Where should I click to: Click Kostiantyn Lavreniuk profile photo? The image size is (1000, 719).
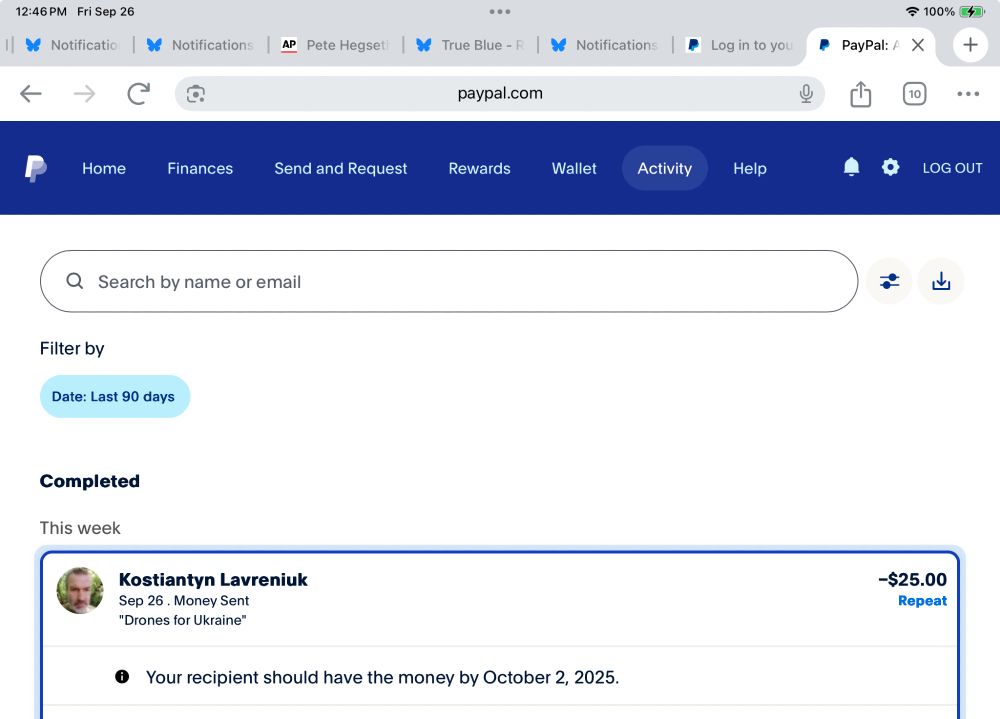click(x=80, y=590)
